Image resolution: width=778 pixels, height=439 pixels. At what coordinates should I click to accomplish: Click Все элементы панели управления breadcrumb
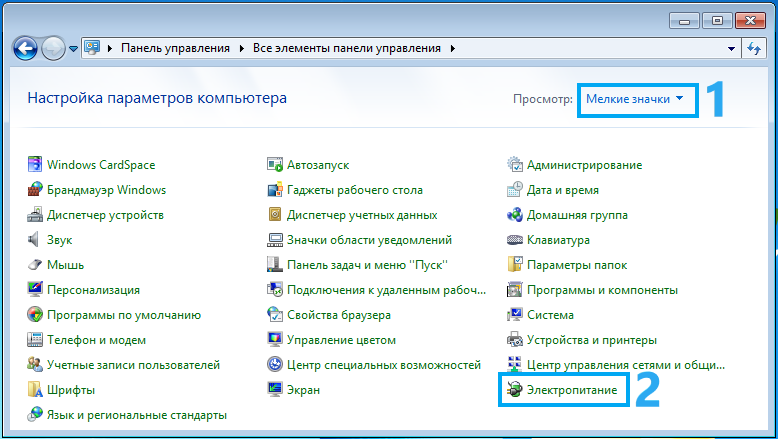[x=347, y=48]
